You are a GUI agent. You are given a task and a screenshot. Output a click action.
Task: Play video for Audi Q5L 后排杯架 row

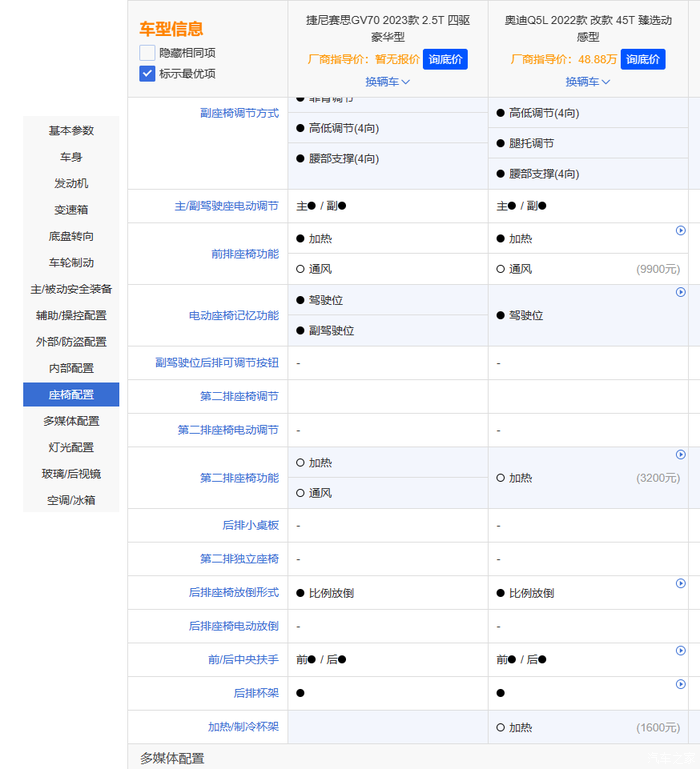[x=681, y=684]
